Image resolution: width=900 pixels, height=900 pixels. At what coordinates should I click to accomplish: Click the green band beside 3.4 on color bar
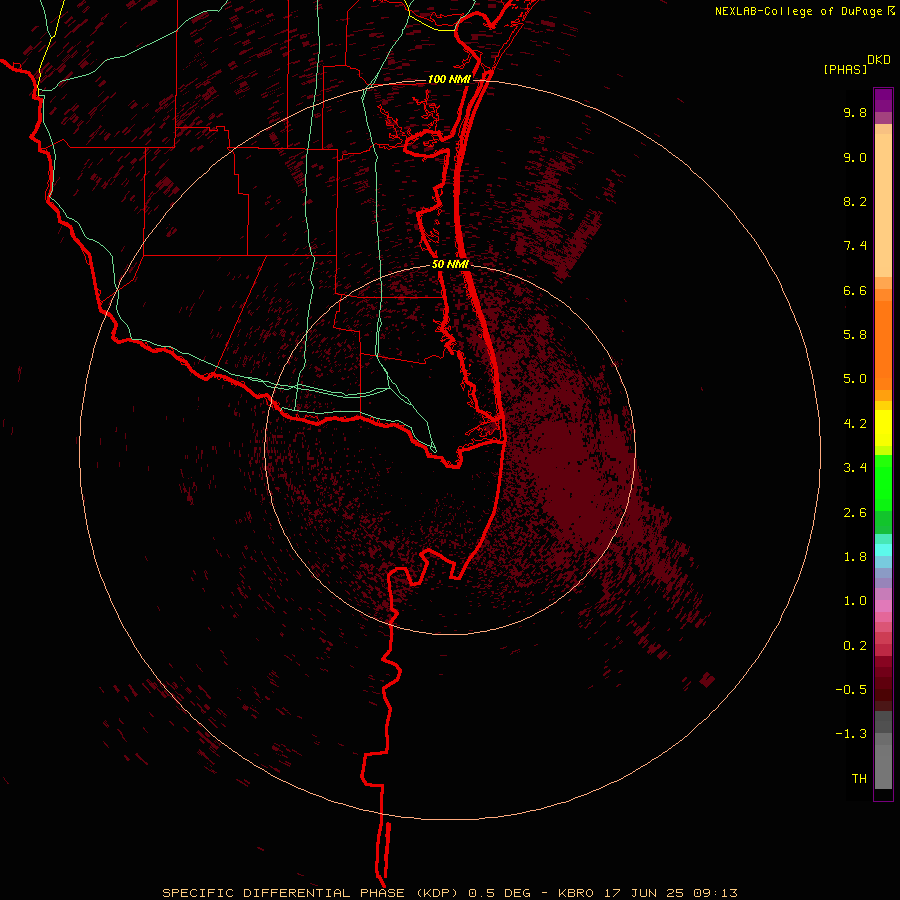point(883,482)
